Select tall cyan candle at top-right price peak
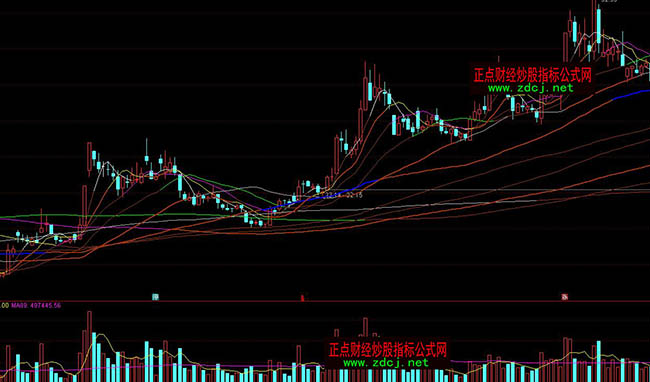Image resolution: width=650 pixels, height=382 pixels. point(599,26)
